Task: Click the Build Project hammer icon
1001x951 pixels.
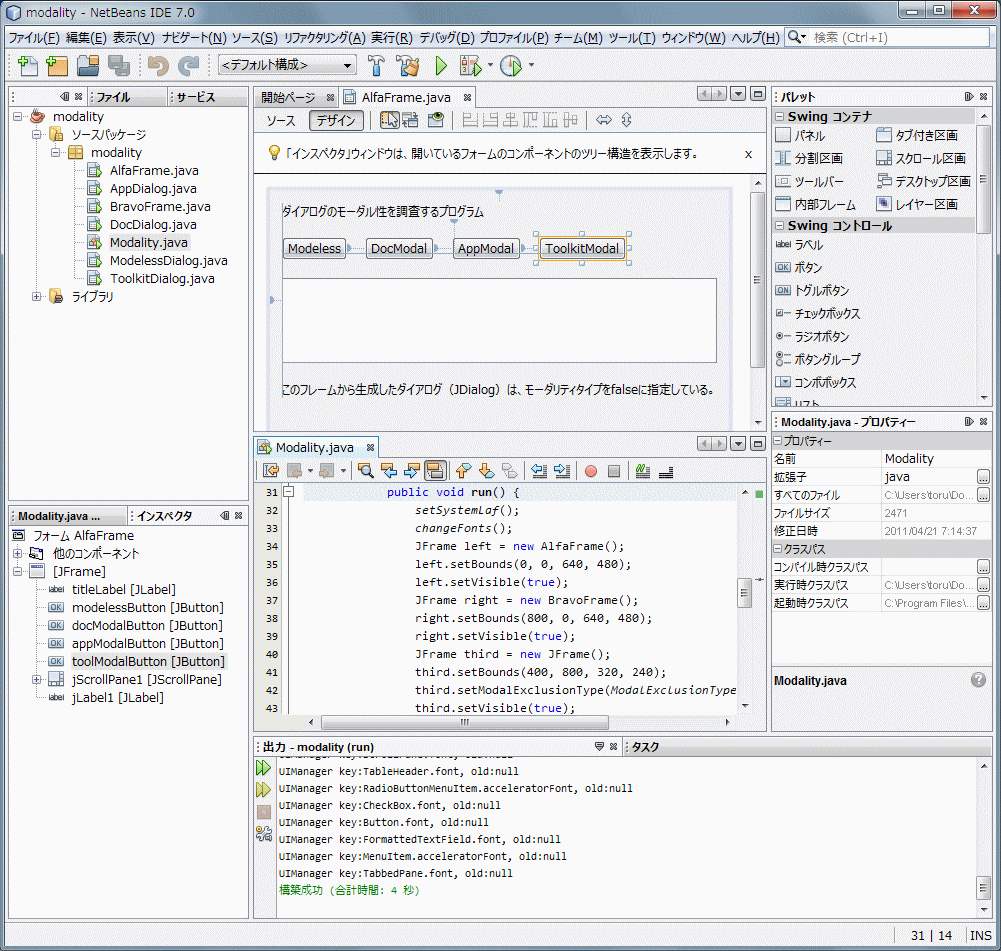Action: (x=376, y=65)
